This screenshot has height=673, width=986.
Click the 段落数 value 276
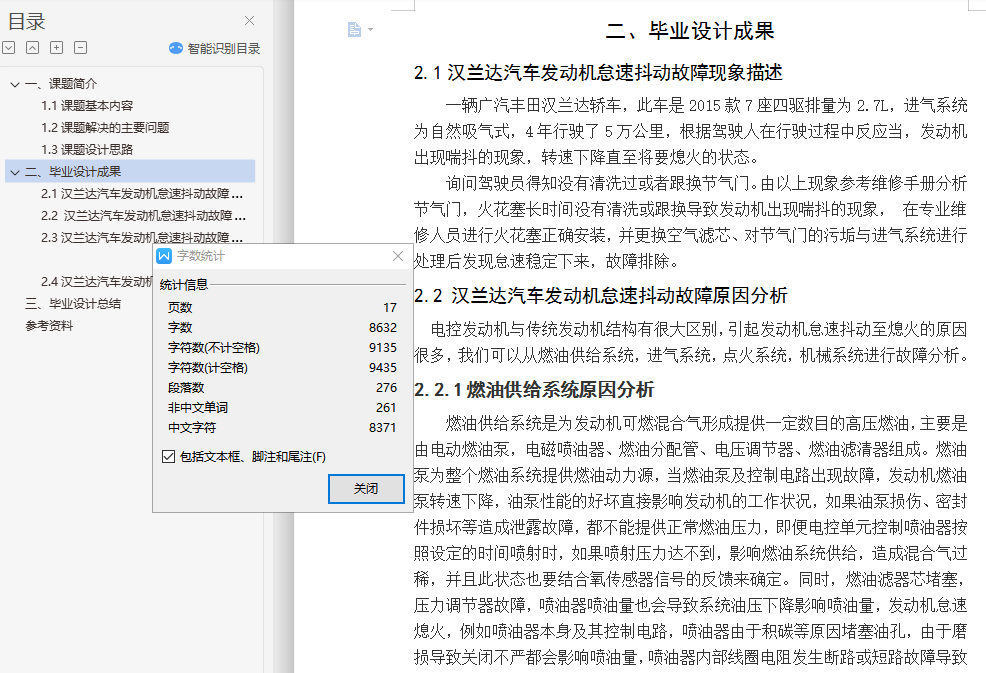387,388
